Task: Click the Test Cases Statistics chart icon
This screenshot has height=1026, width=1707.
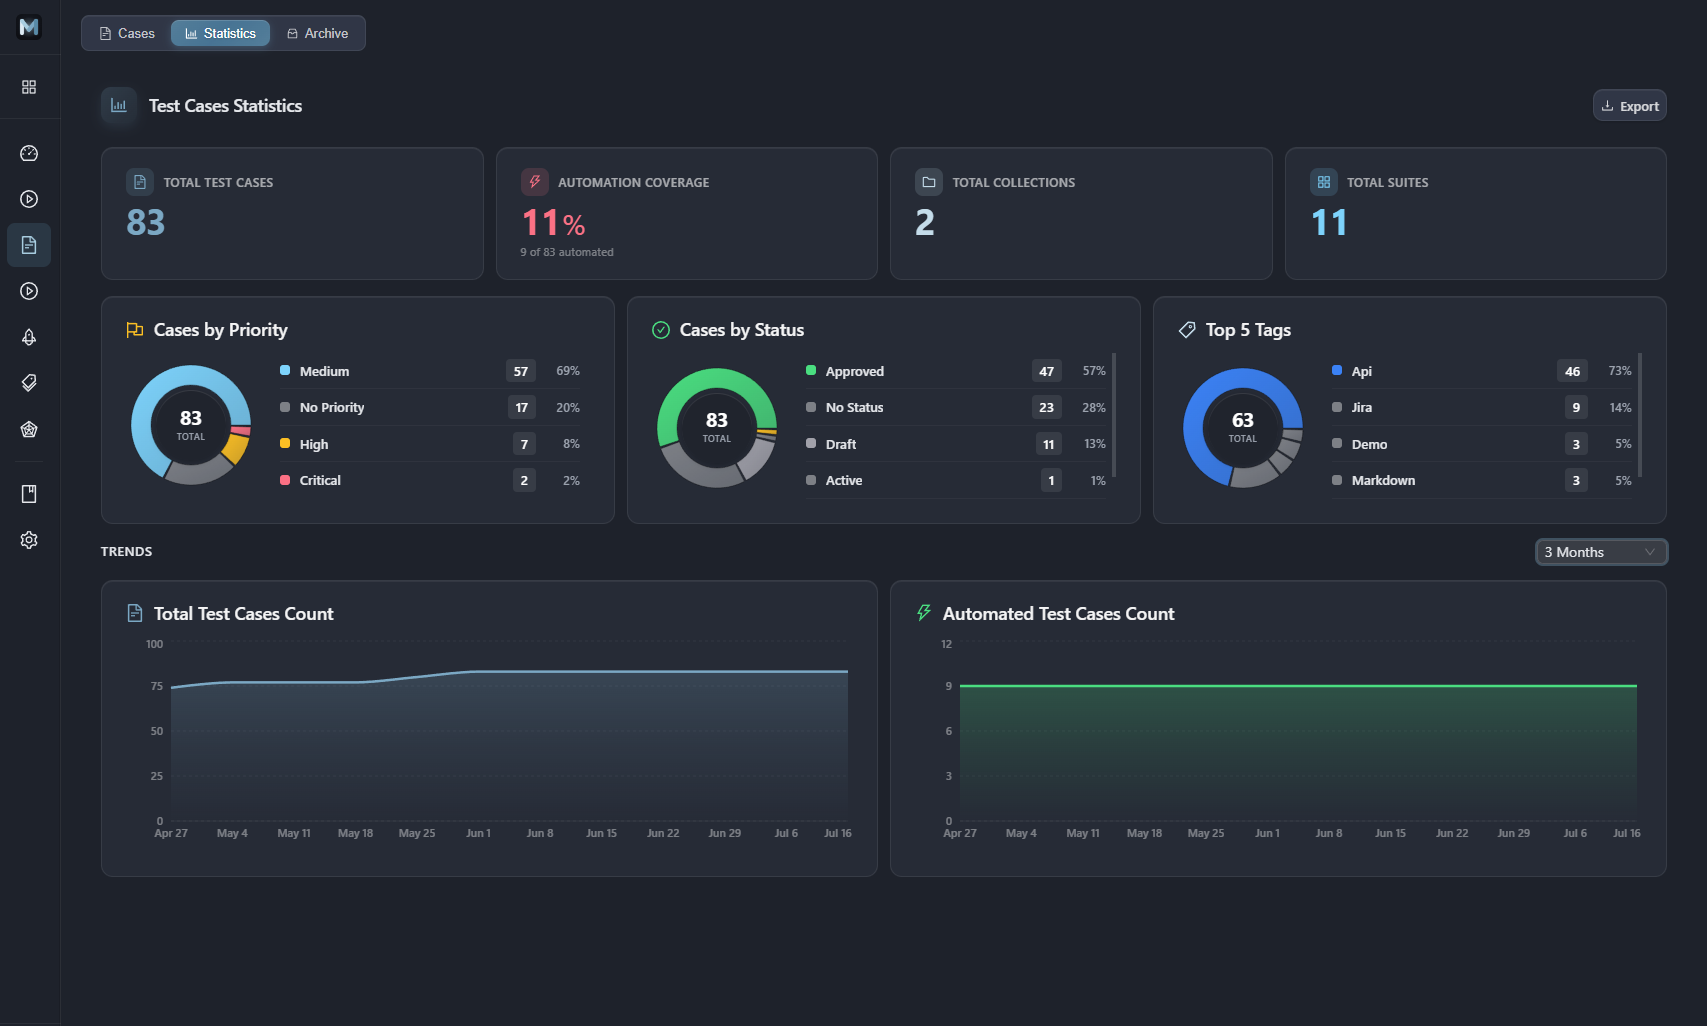Action: click(x=119, y=105)
